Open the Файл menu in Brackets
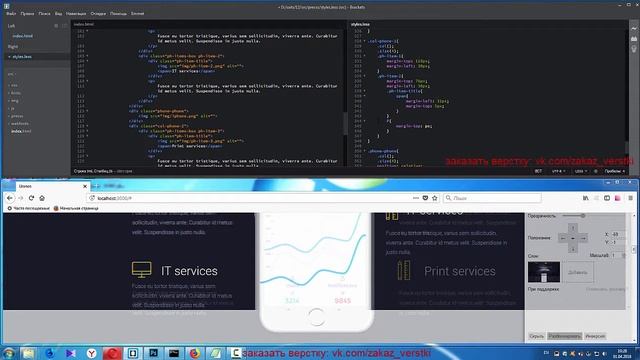This screenshot has width=640, height=360. coord(11,13)
